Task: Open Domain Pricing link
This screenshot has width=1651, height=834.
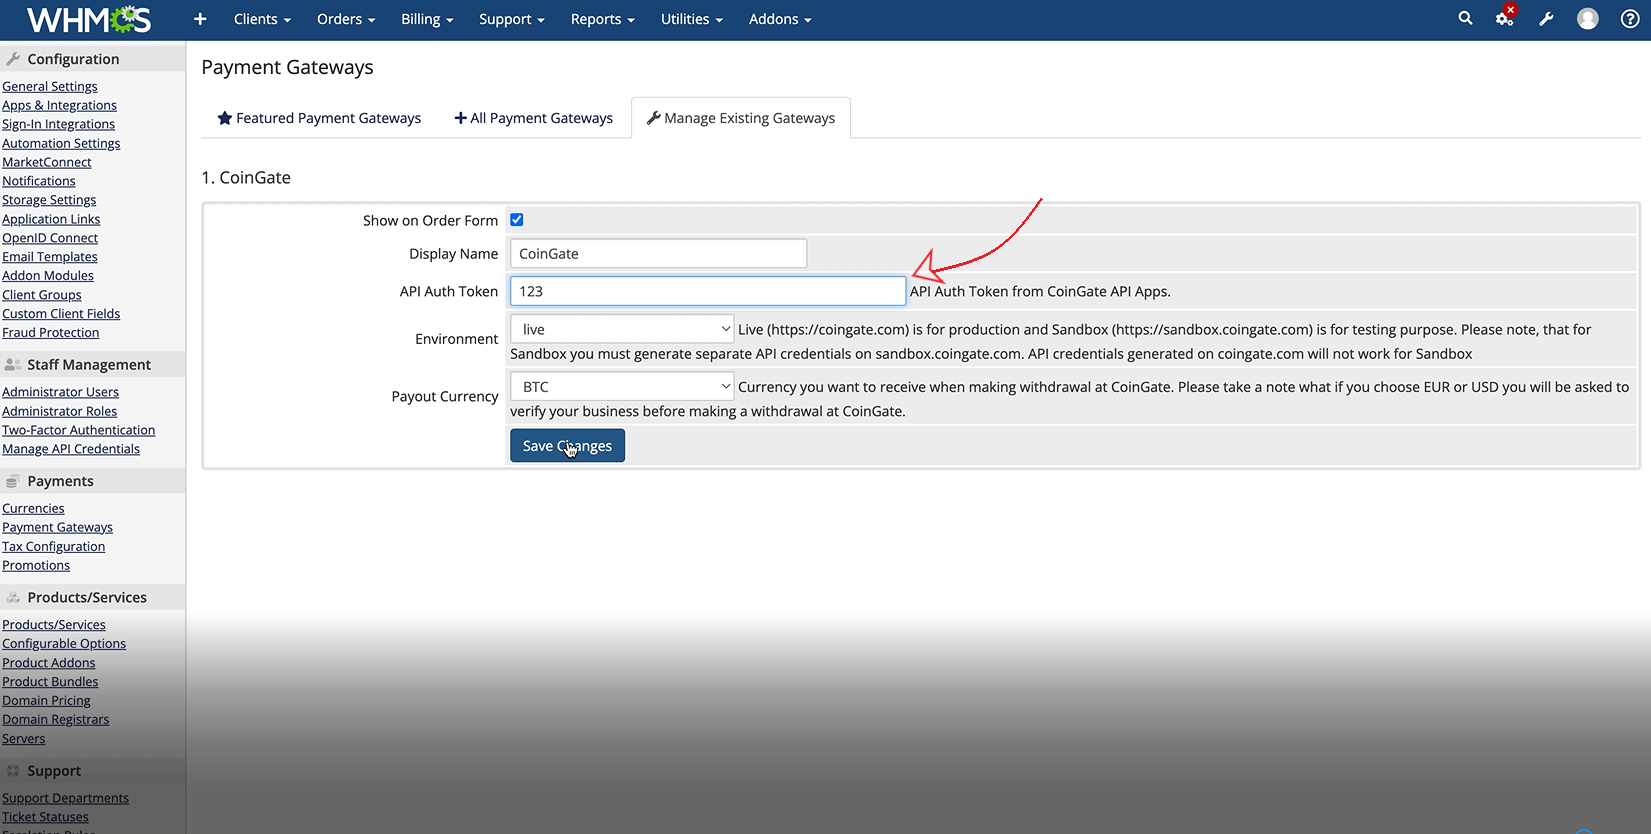Action: pos(46,701)
